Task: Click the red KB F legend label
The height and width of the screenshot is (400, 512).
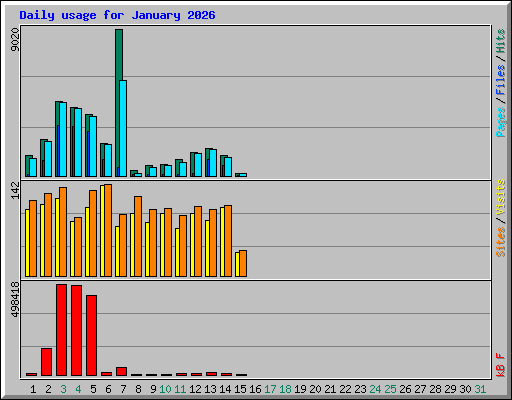Action: 500,365
